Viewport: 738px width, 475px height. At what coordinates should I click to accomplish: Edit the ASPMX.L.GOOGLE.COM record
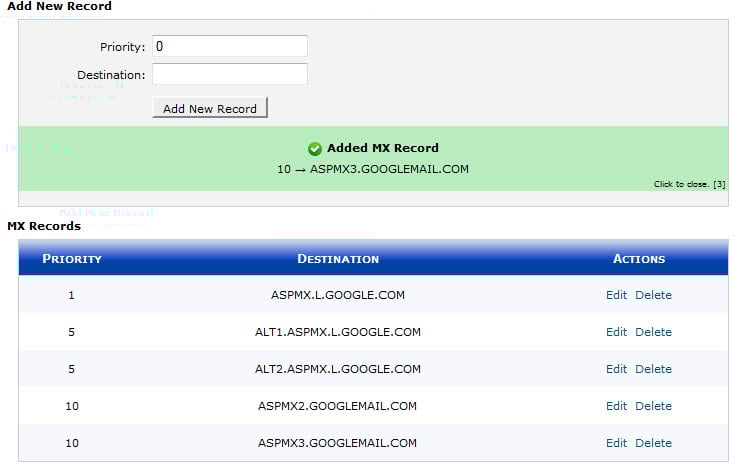(616, 295)
